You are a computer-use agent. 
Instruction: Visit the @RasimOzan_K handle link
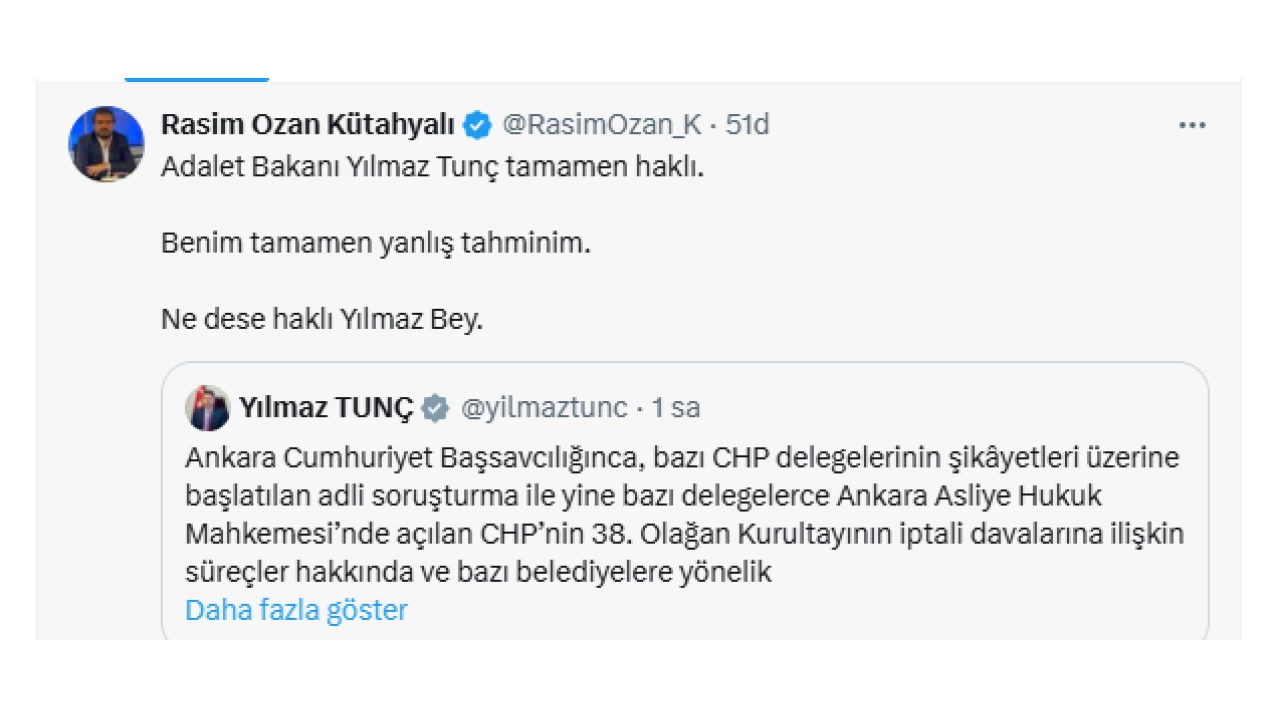click(x=600, y=125)
